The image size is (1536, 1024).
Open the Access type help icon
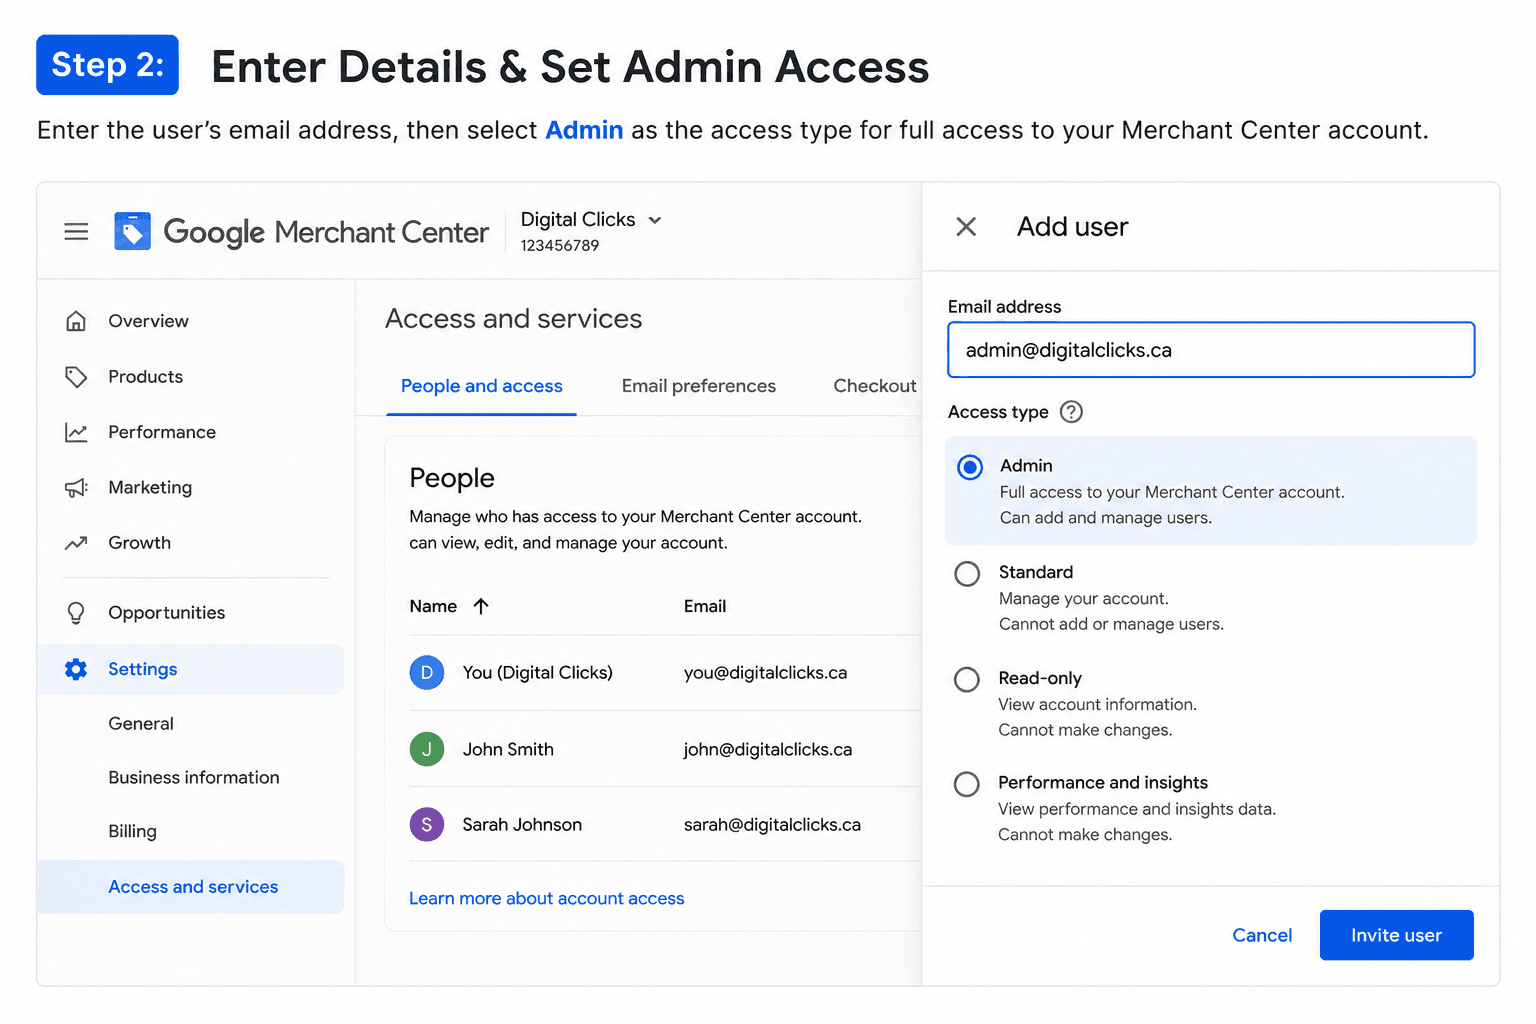click(1071, 412)
